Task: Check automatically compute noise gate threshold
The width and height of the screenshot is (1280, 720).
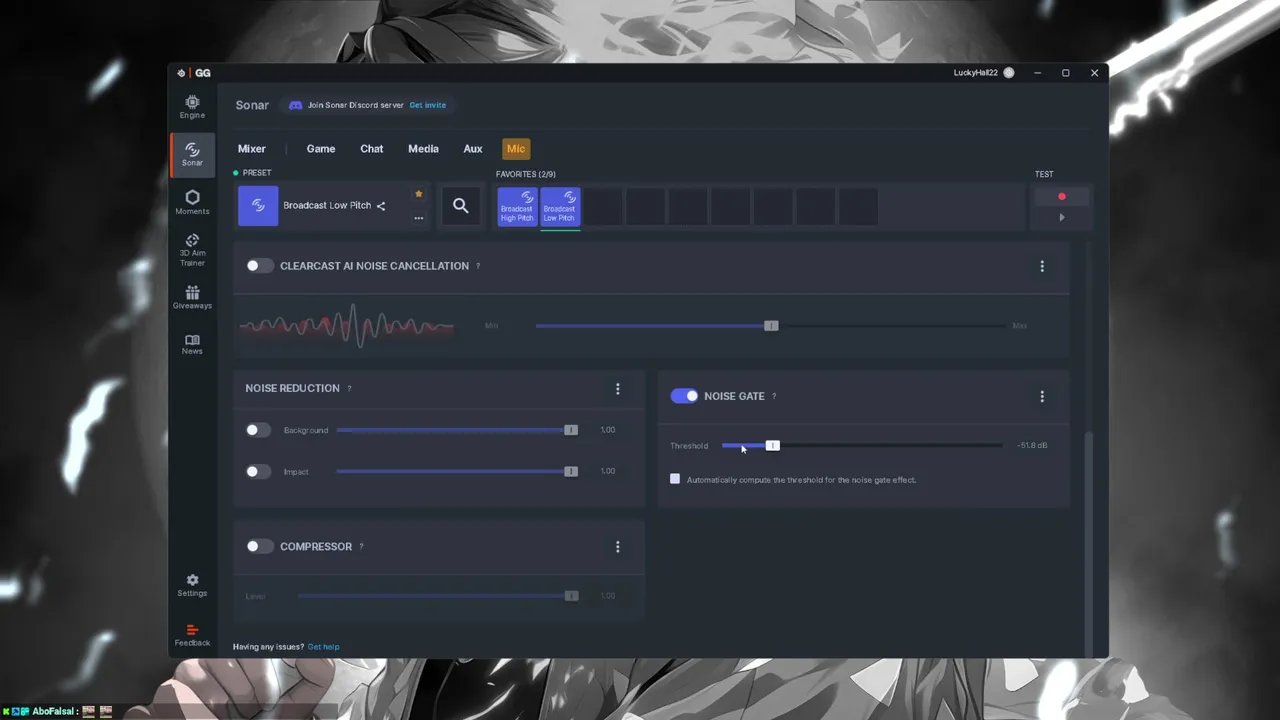Action: click(675, 479)
